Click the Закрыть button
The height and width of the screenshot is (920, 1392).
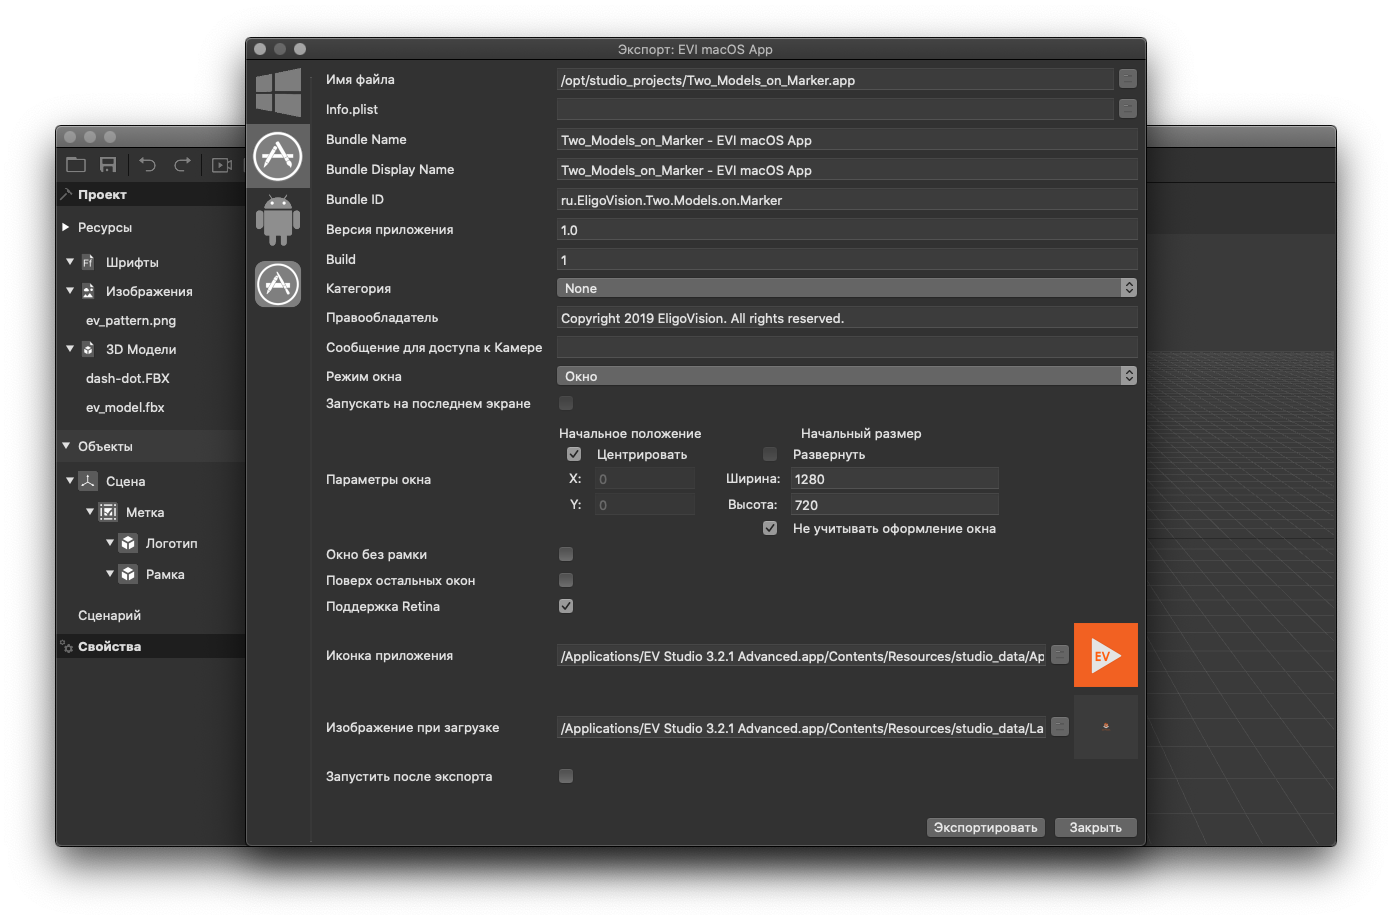[x=1095, y=827]
